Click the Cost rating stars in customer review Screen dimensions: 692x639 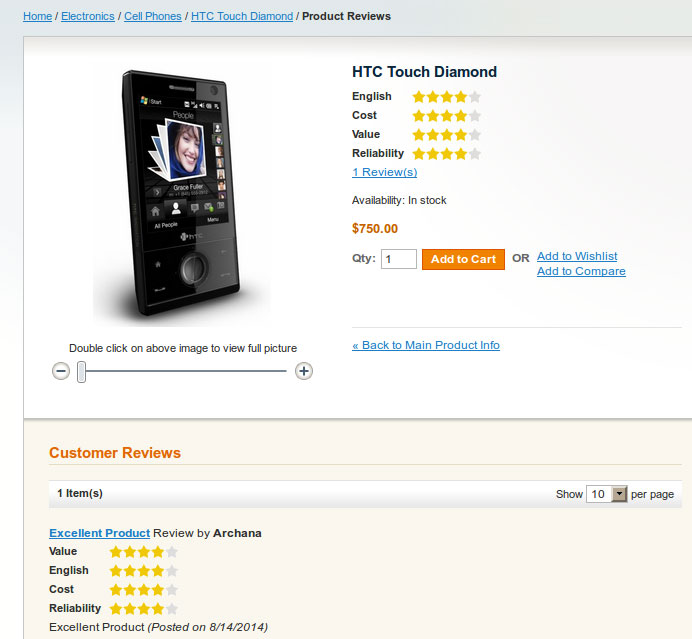coord(143,590)
